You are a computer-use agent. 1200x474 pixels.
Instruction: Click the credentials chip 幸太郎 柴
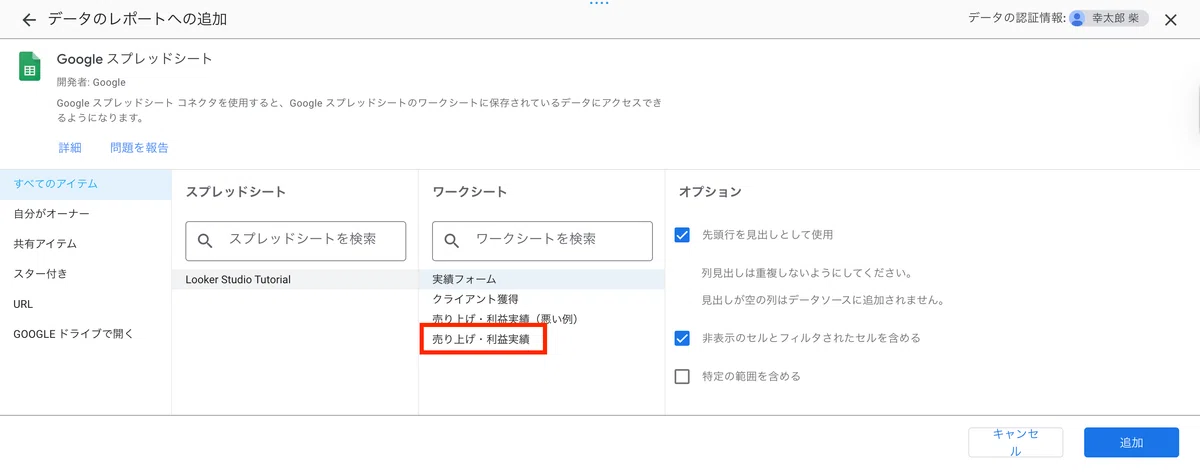[x=1108, y=18]
